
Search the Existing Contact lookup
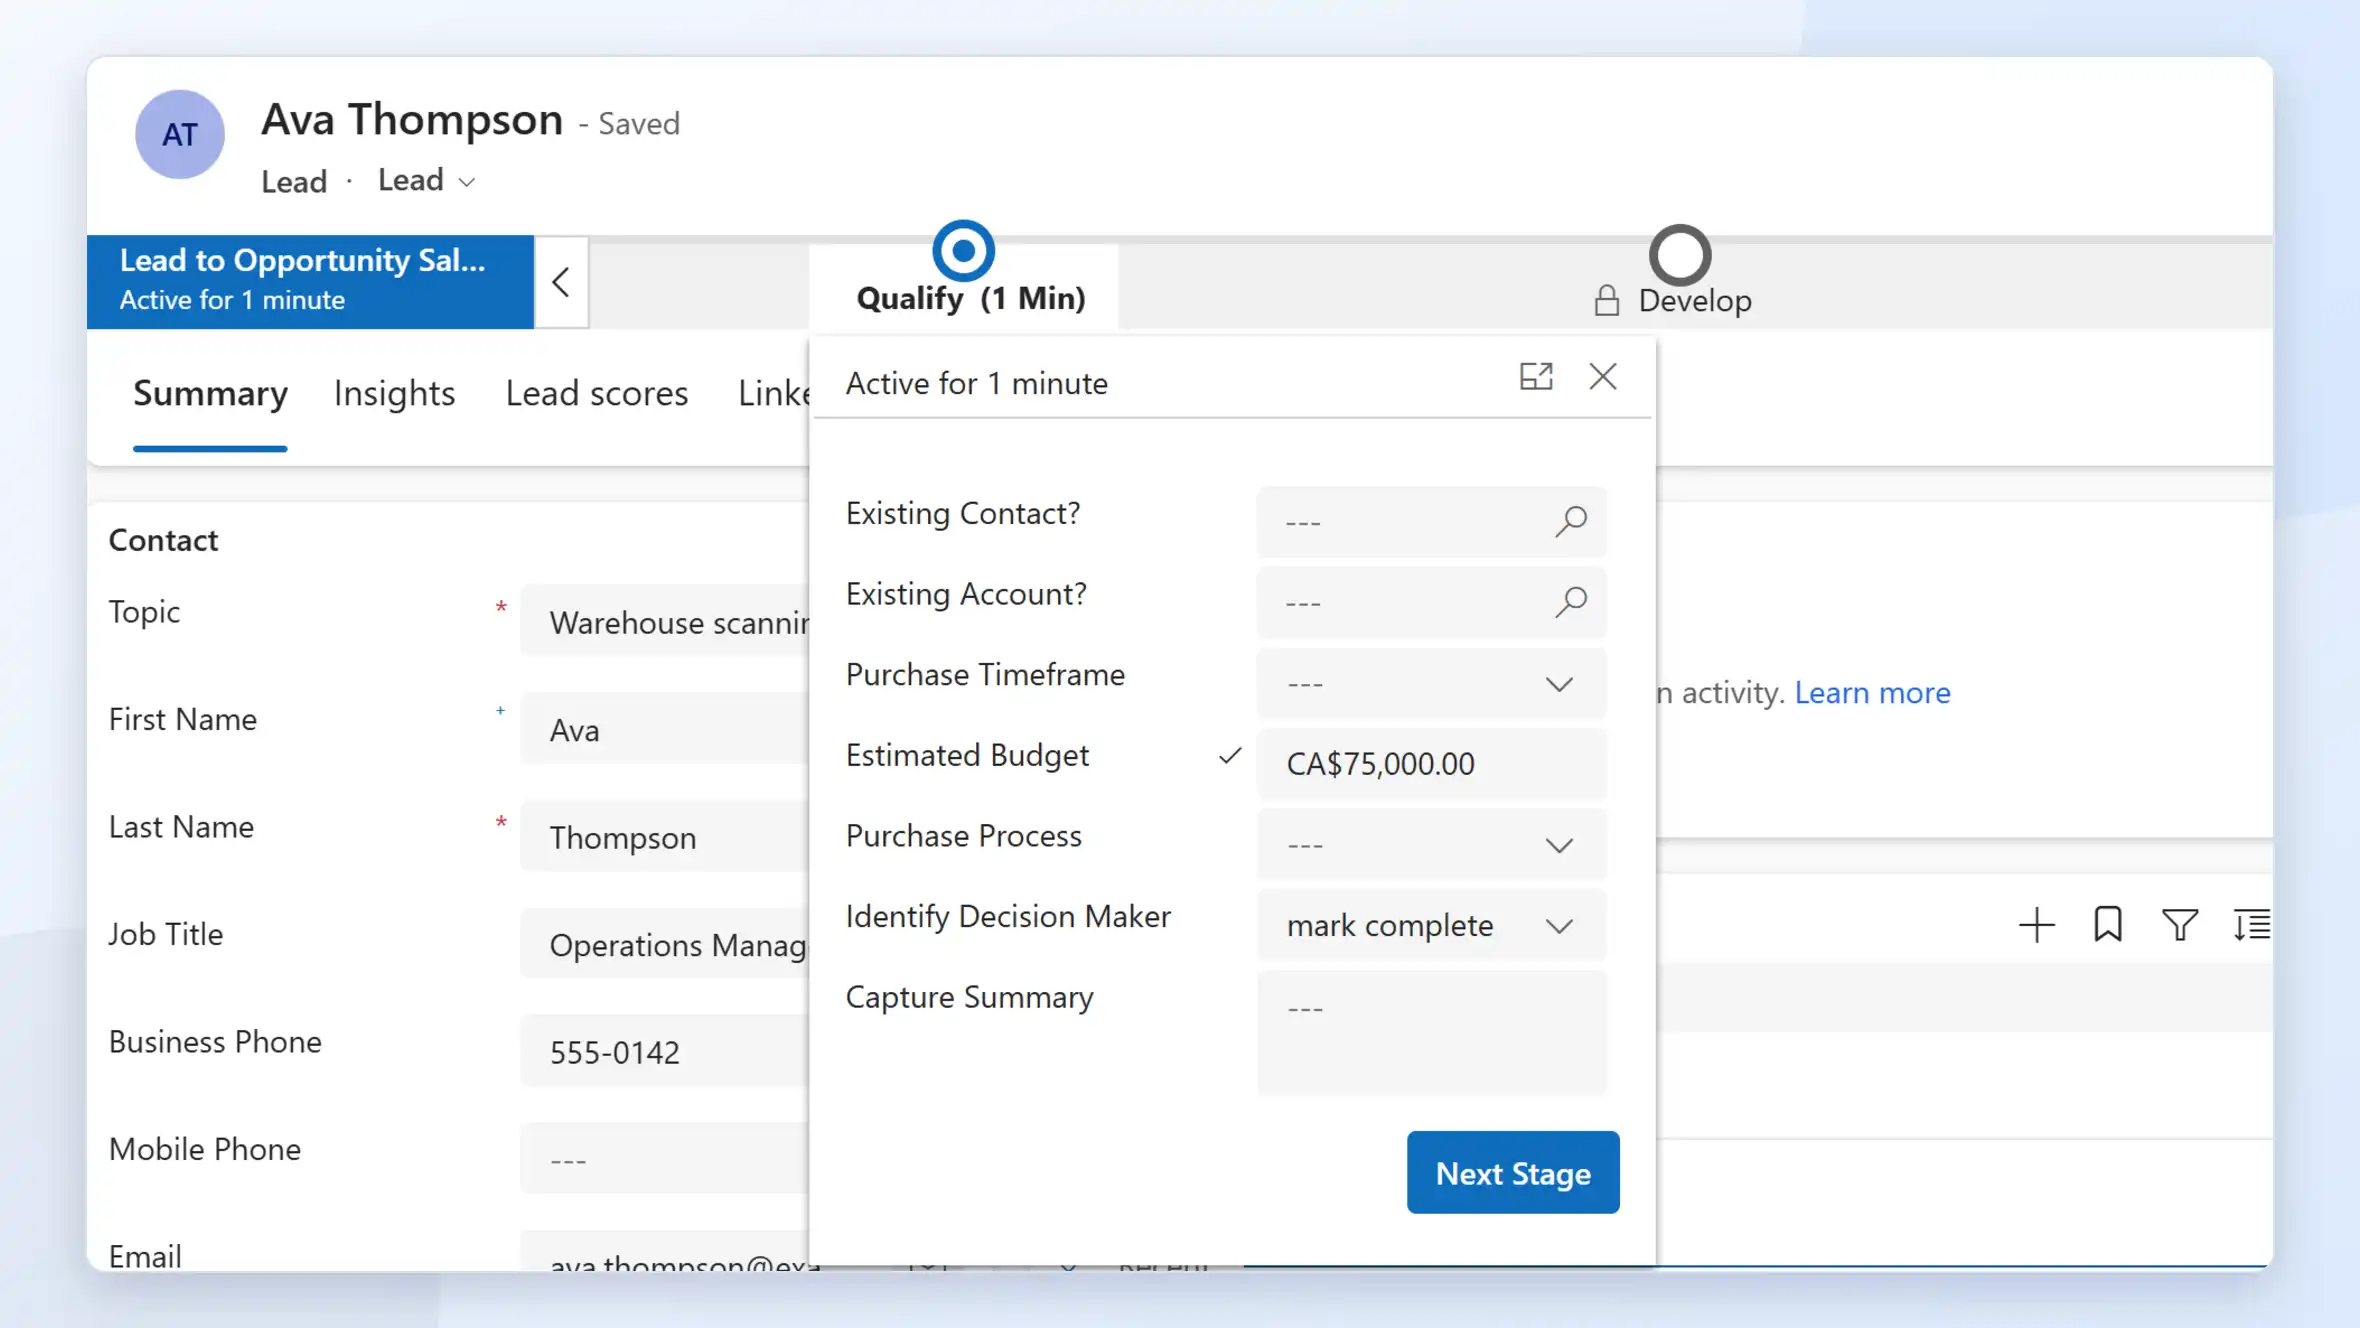1571,521
